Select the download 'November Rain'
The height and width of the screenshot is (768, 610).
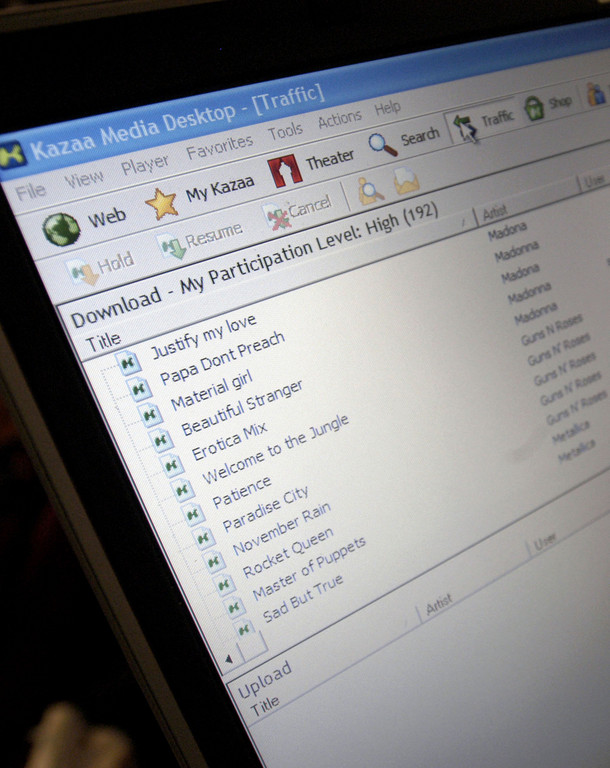(x=282, y=528)
